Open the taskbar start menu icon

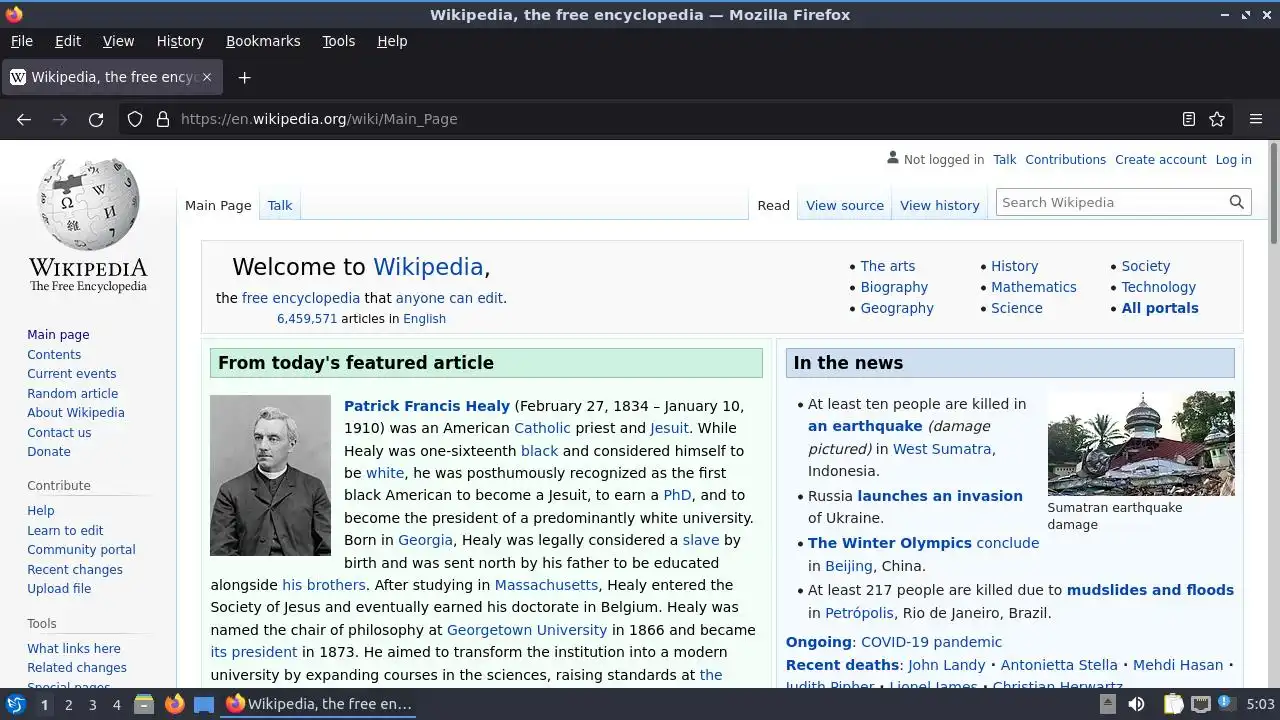coord(15,704)
